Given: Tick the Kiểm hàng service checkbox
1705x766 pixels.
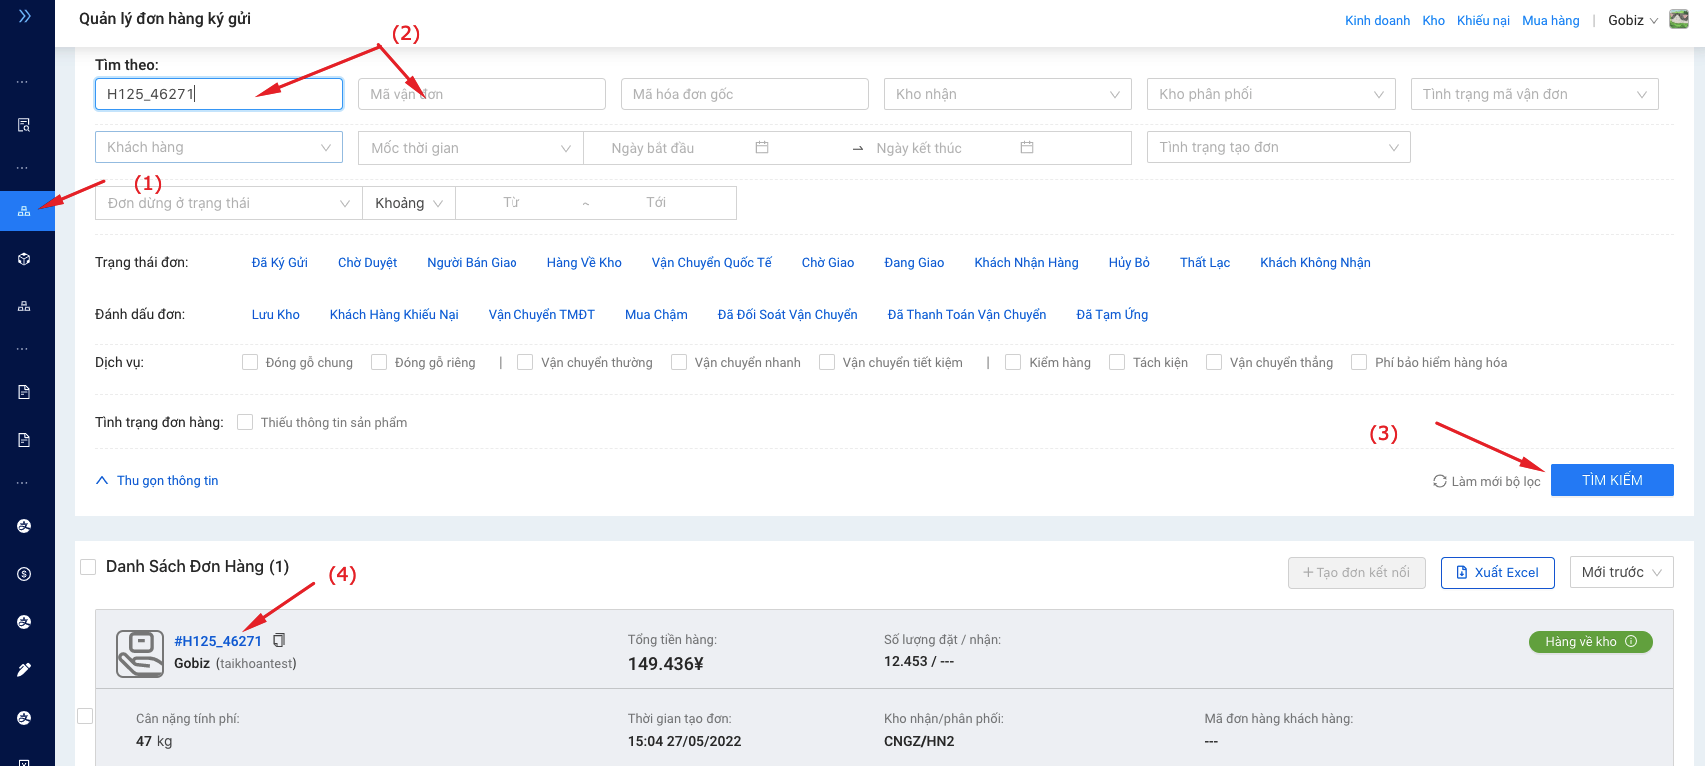Looking at the screenshot, I should pos(1013,362).
